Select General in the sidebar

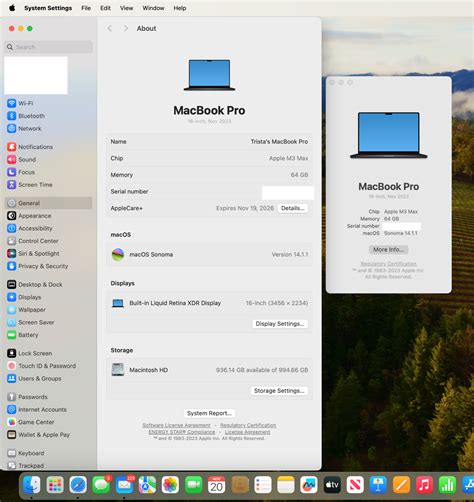point(48,203)
